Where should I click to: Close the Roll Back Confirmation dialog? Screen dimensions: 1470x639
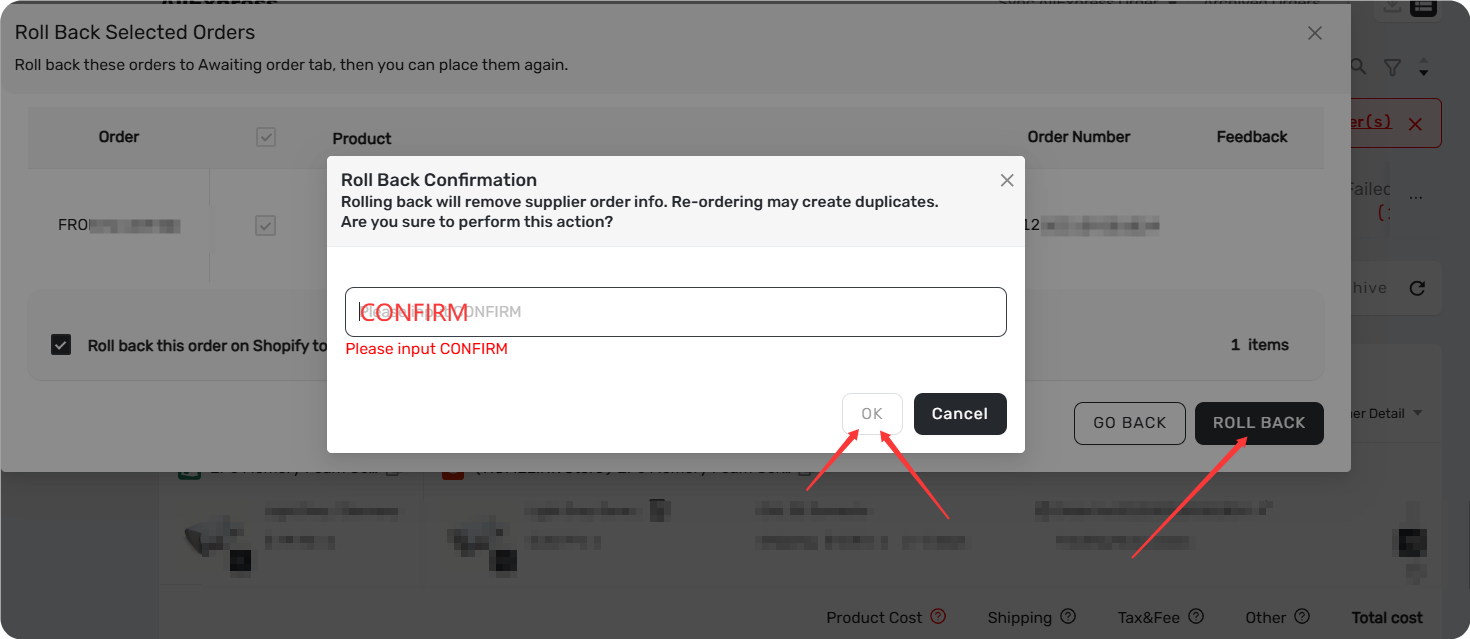pyautogui.click(x=1007, y=180)
